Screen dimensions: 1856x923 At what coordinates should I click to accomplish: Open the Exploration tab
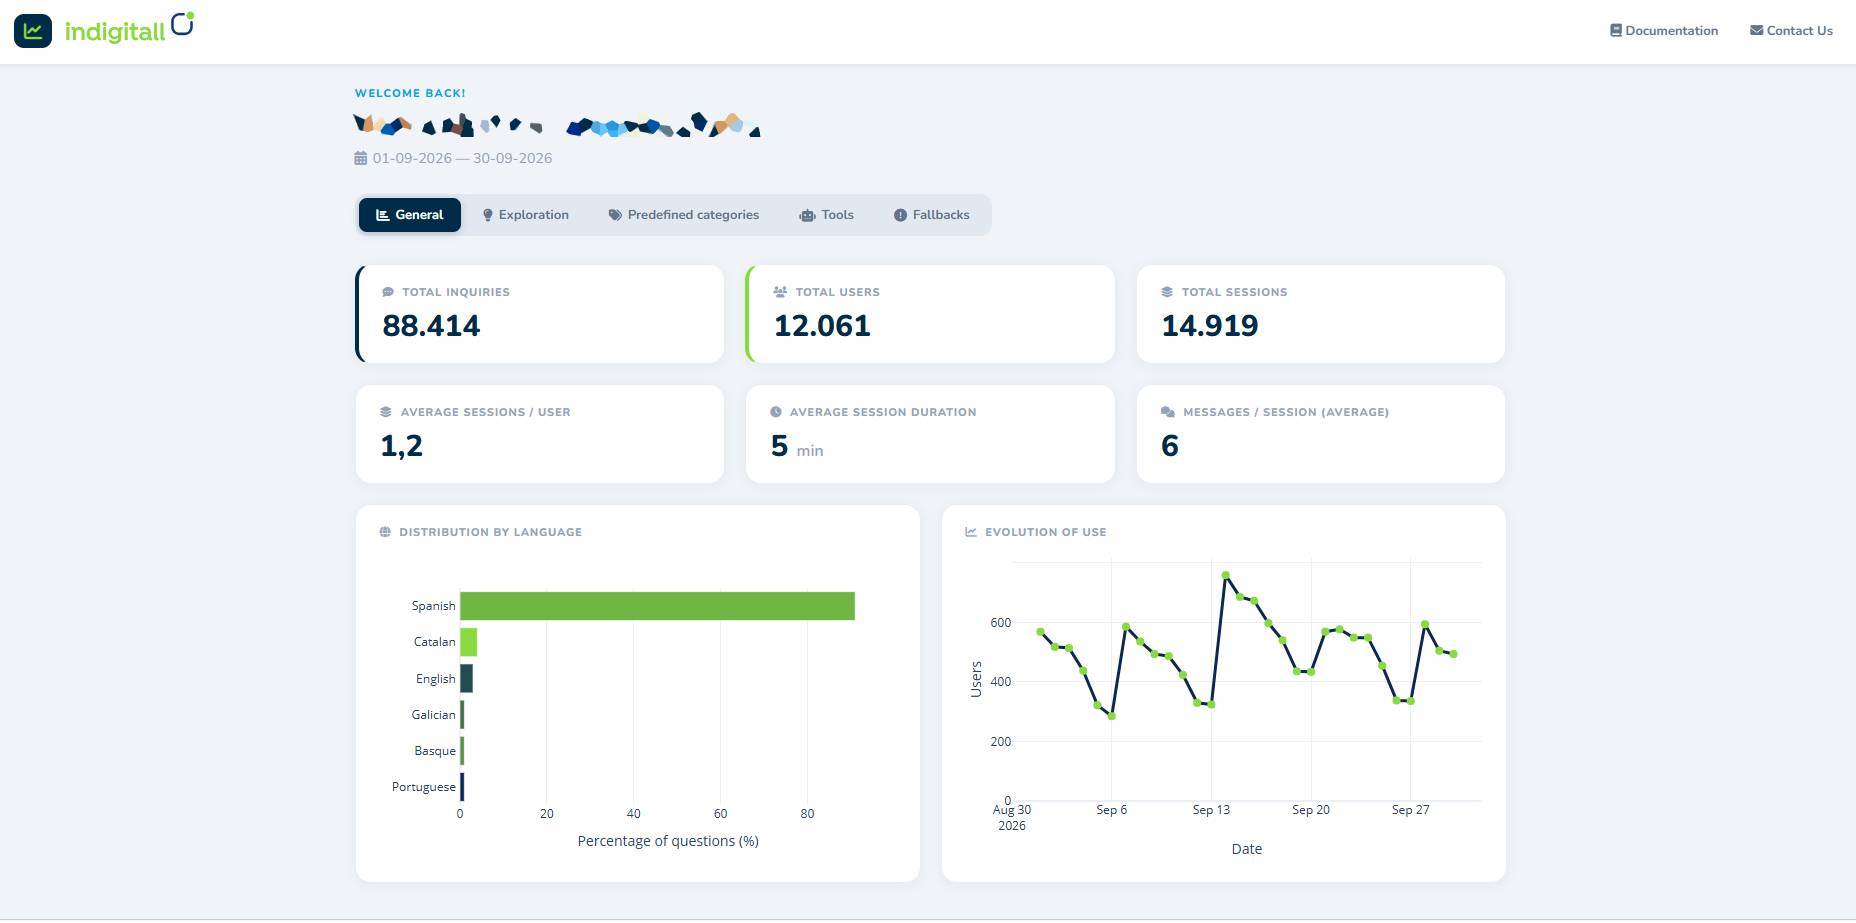pos(525,215)
